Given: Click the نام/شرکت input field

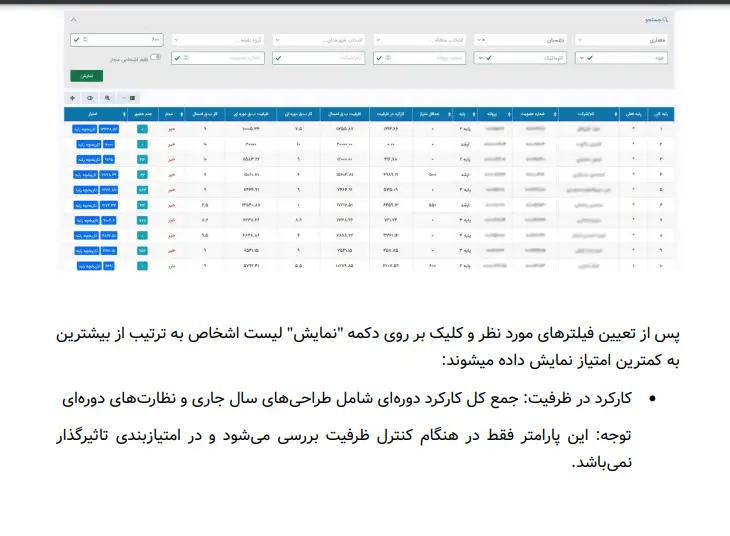Looking at the screenshot, I should click(x=318, y=58).
